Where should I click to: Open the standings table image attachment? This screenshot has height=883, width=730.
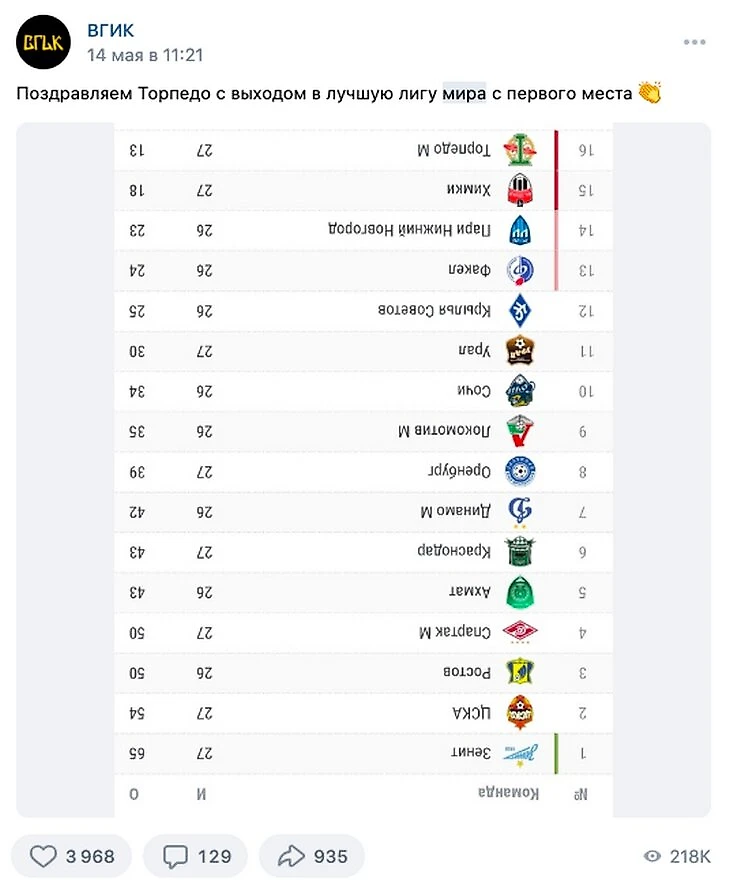363,470
